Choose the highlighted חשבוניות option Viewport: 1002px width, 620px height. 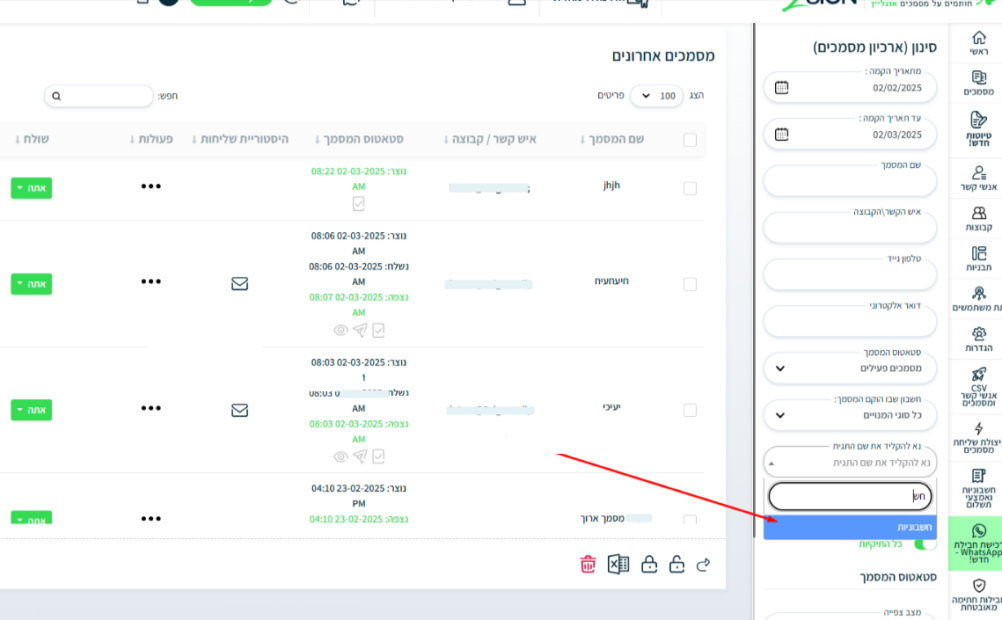[x=850, y=527]
